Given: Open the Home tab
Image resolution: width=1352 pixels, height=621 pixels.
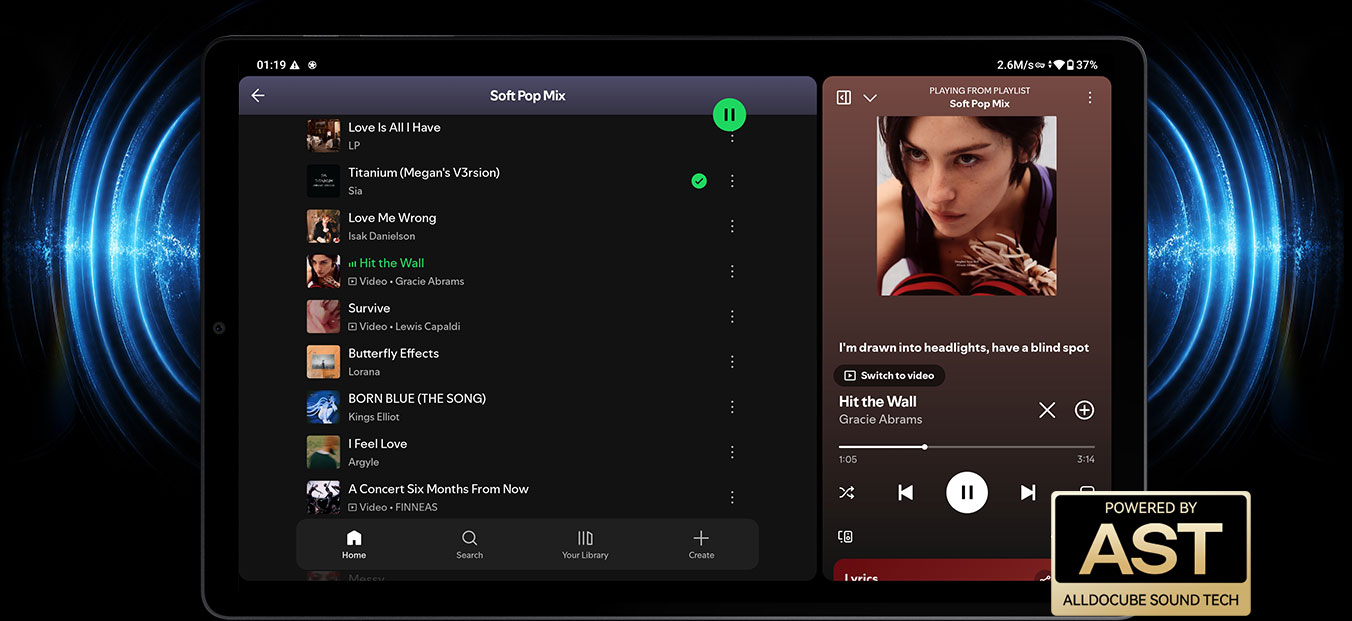Looking at the screenshot, I should tap(354, 545).
